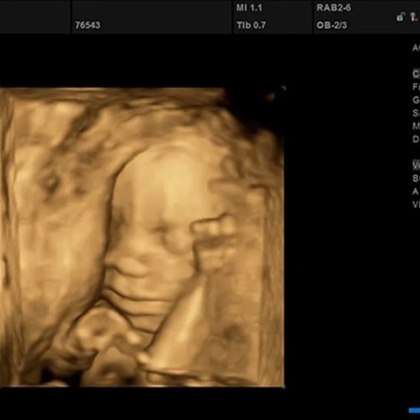The width and height of the screenshot is (420, 420).
Task: Click the 3D rendered fetal face image
Action: click(142, 237)
